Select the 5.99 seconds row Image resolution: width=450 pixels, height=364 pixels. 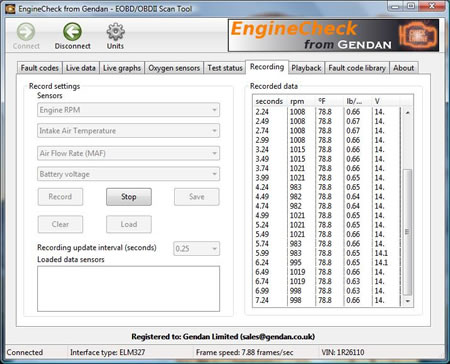coord(327,253)
